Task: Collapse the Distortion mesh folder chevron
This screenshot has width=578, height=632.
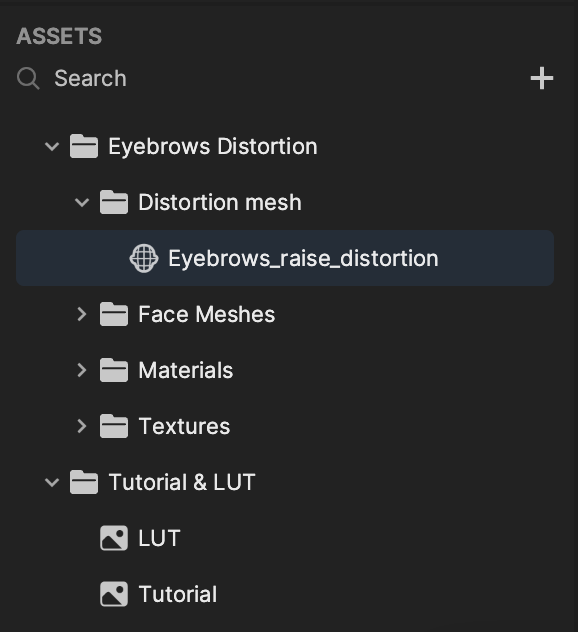Action: click(82, 202)
